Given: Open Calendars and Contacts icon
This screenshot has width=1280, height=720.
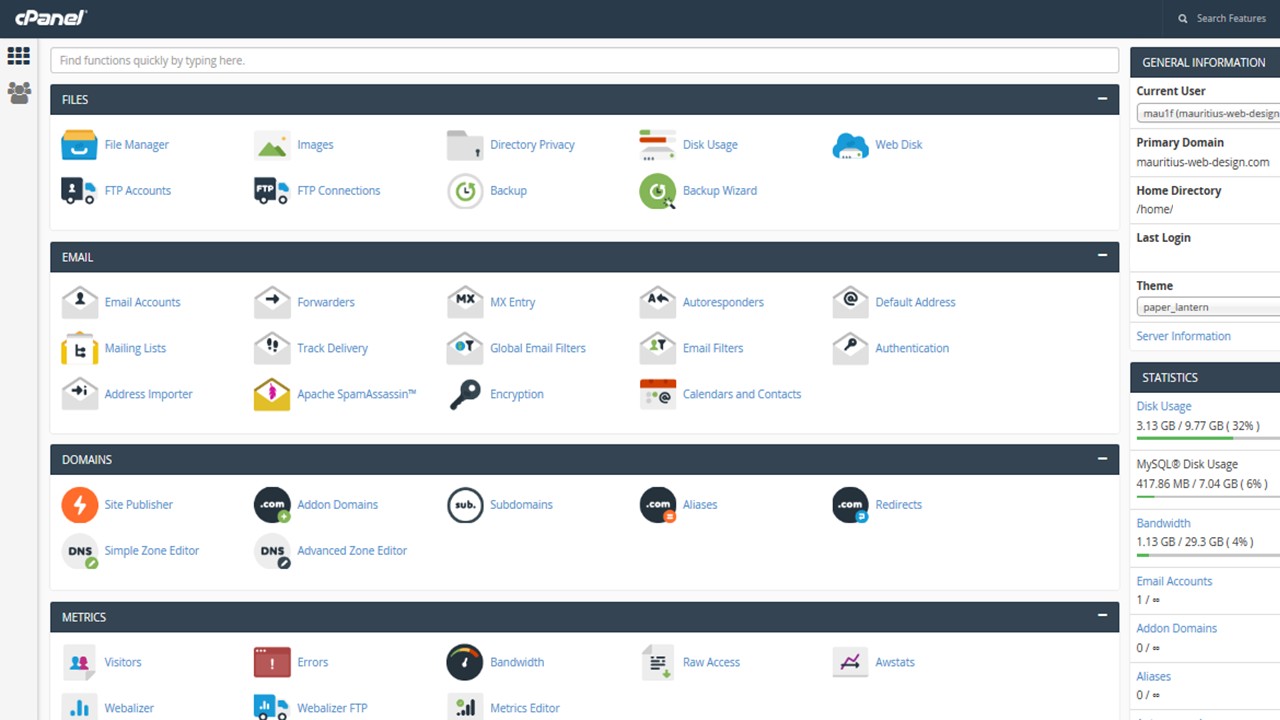Looking at the screenshot, I should pyautogui.click(x=657, y=394).
